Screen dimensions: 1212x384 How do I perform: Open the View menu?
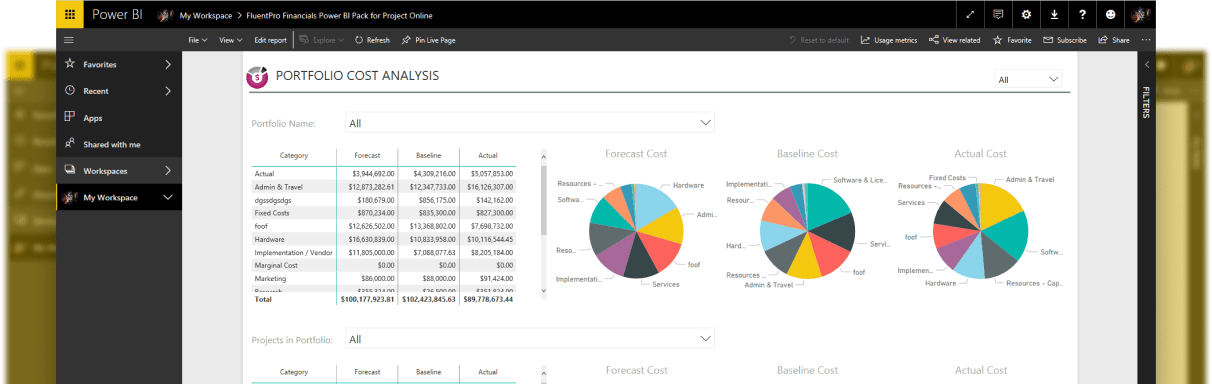point(231,40)
